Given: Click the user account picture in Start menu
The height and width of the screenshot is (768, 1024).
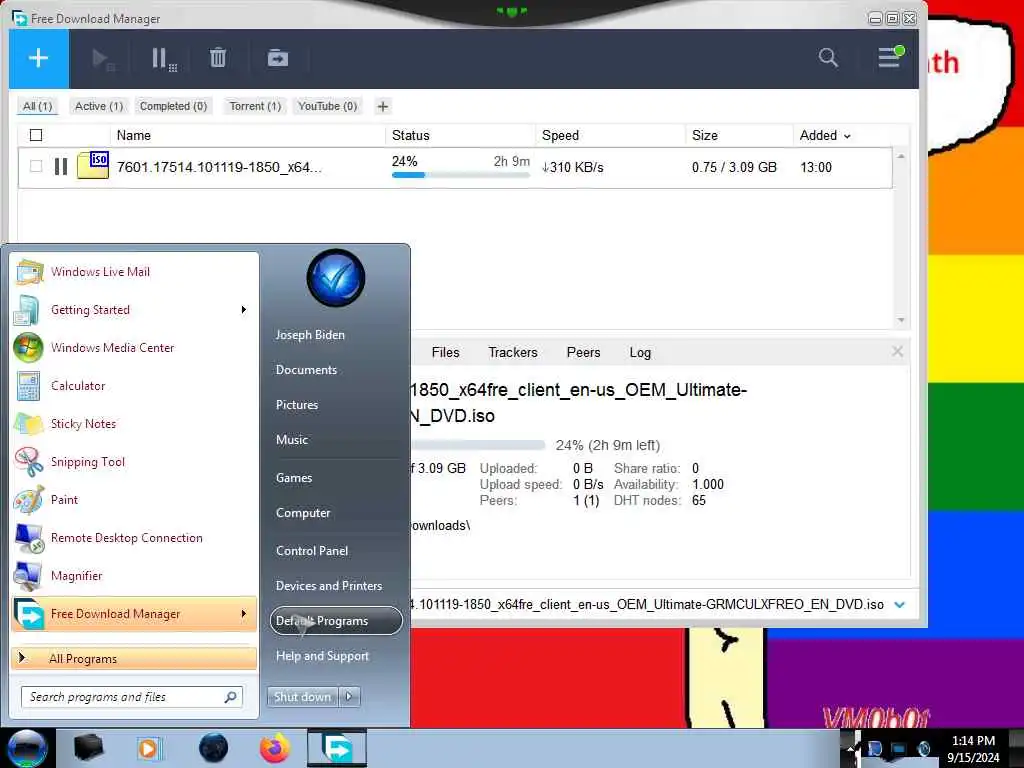Looking at the screenshot, I should (x=336, y=278).
